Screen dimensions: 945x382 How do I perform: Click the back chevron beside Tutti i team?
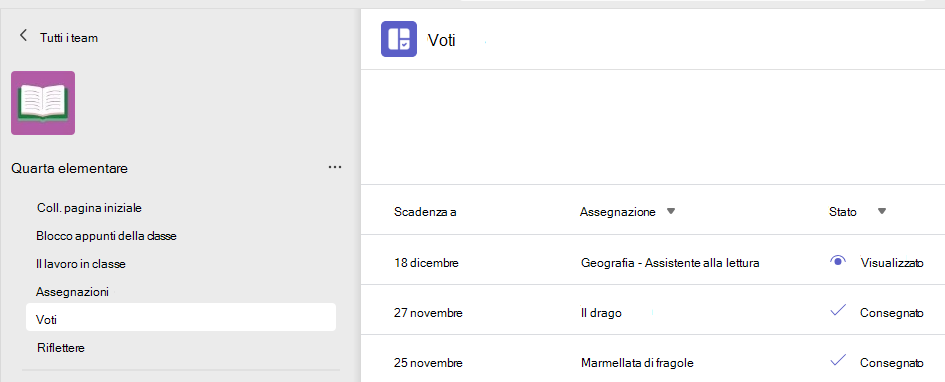(x=24, y=35)
